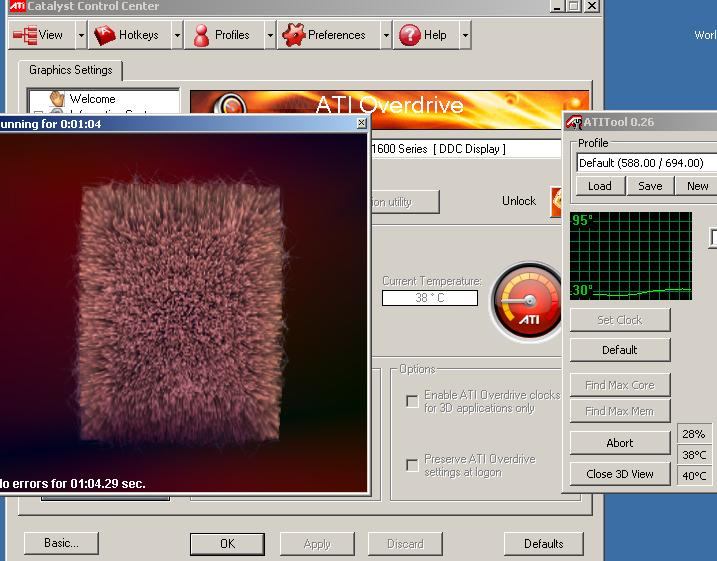Check Preserve ATI Overdrive settings at logon

(x=412, y=465)
